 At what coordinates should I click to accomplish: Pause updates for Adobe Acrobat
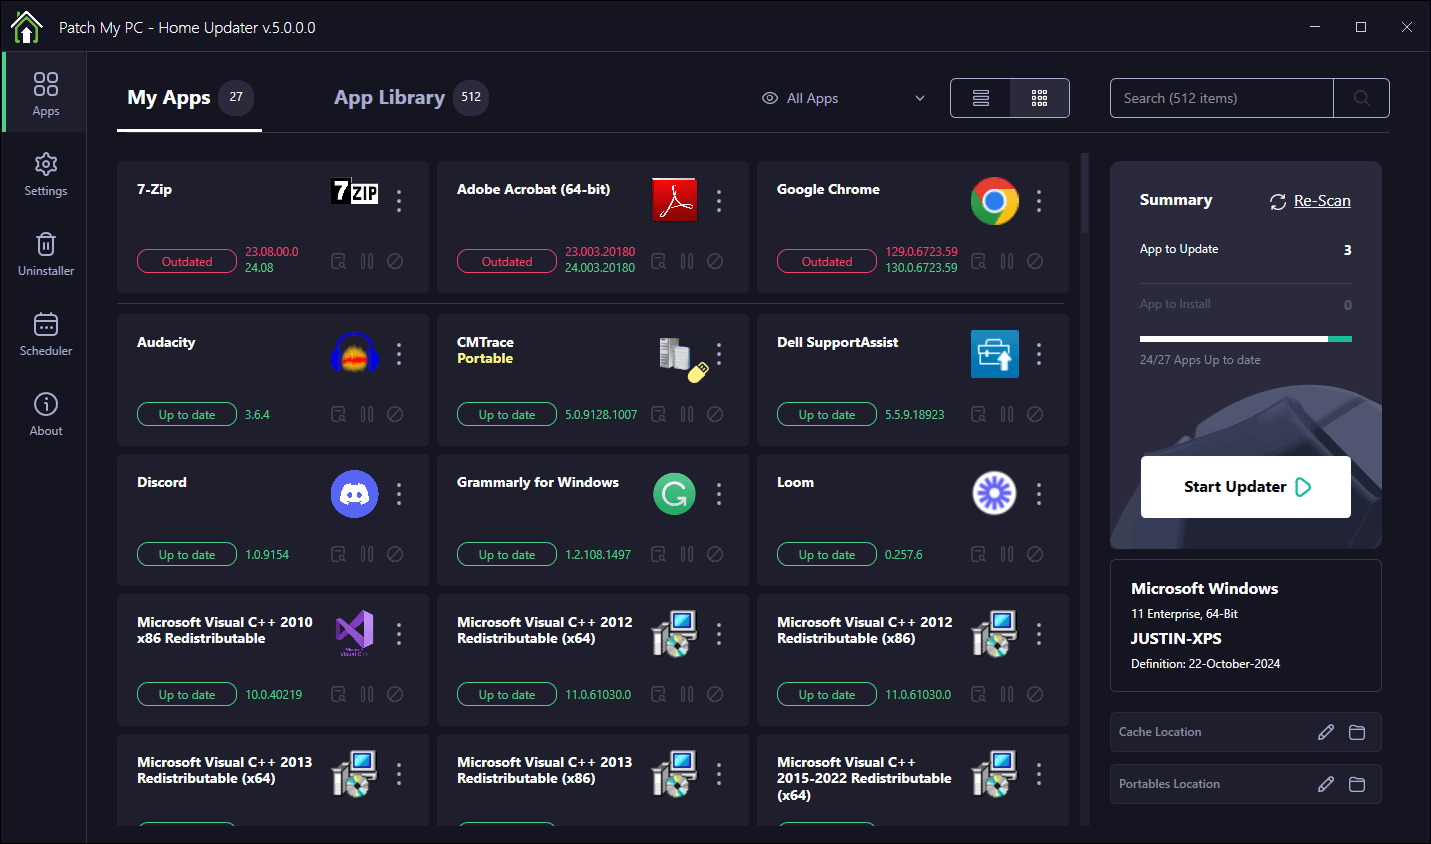(687, 261)
